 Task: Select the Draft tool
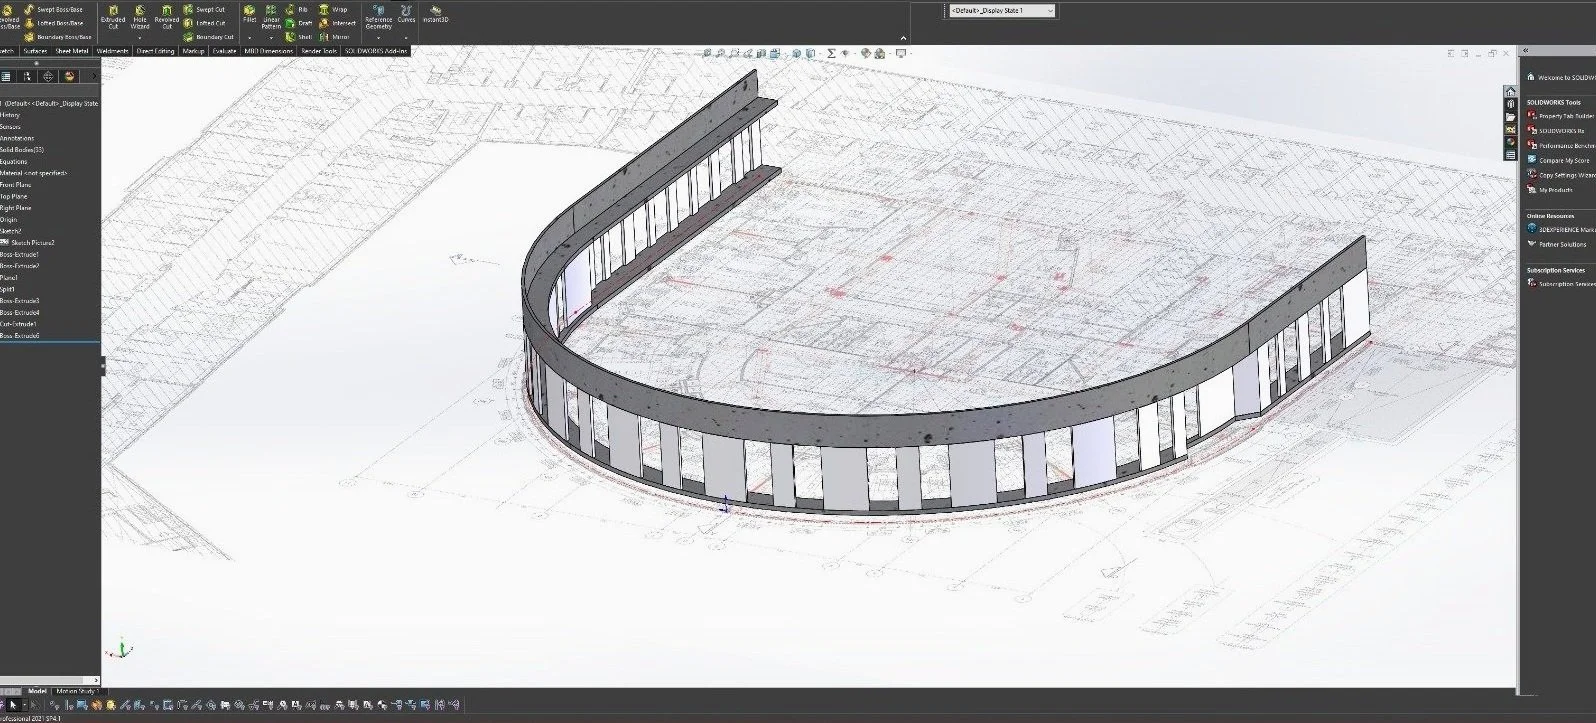[298, 23]
